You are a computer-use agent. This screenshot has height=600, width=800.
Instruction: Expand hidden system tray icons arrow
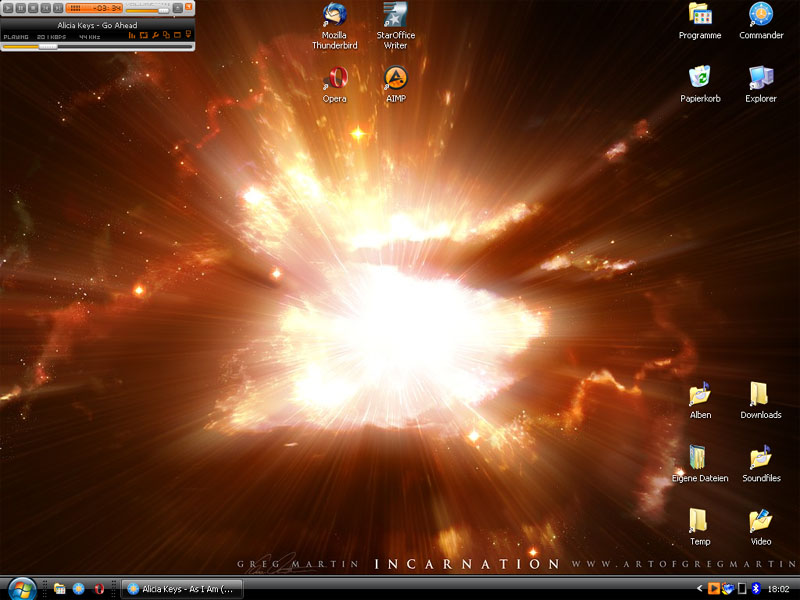point(699,589)
